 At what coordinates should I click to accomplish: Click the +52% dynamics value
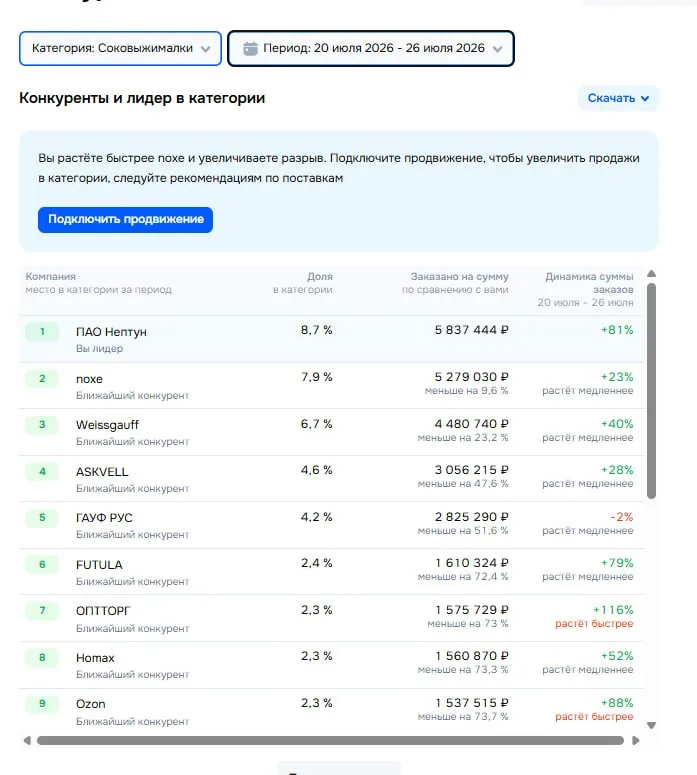(x=617, y=655)
